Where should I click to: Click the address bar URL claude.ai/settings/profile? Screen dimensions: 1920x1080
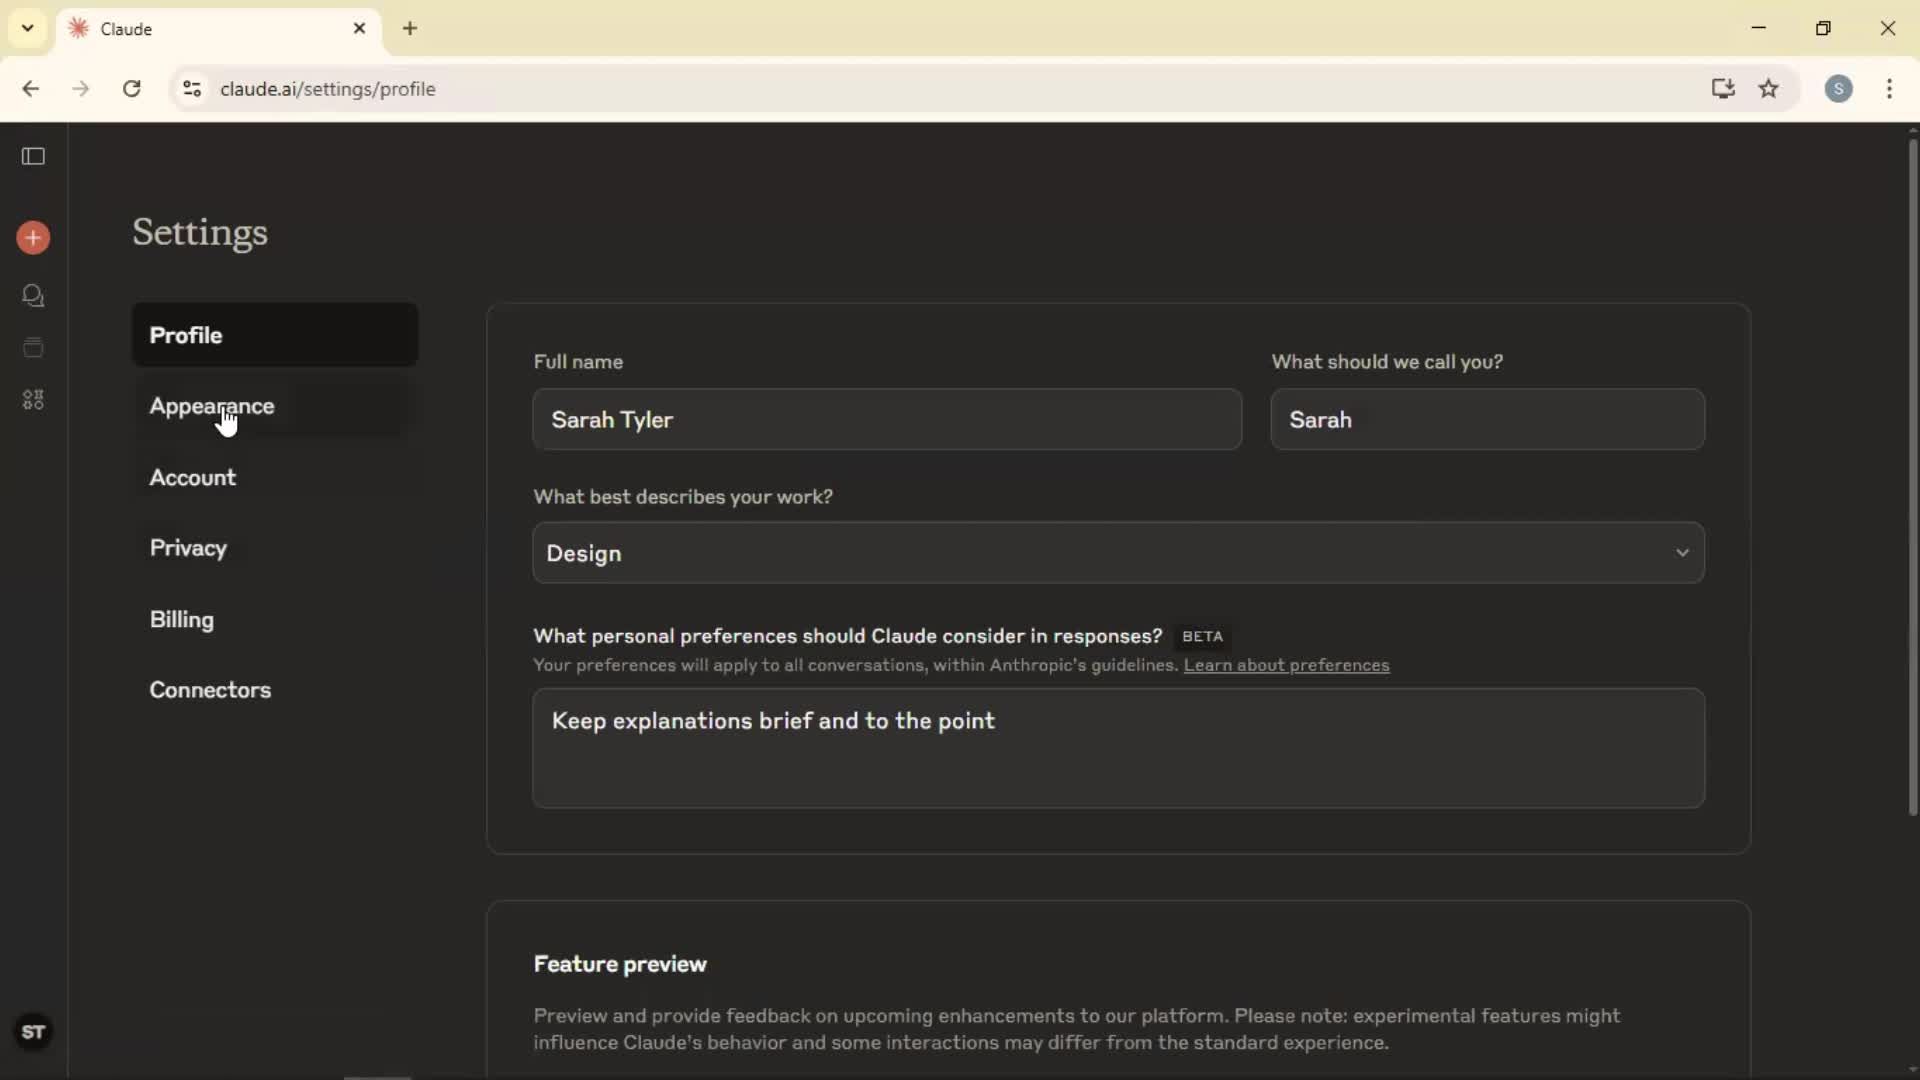(328, 89)
